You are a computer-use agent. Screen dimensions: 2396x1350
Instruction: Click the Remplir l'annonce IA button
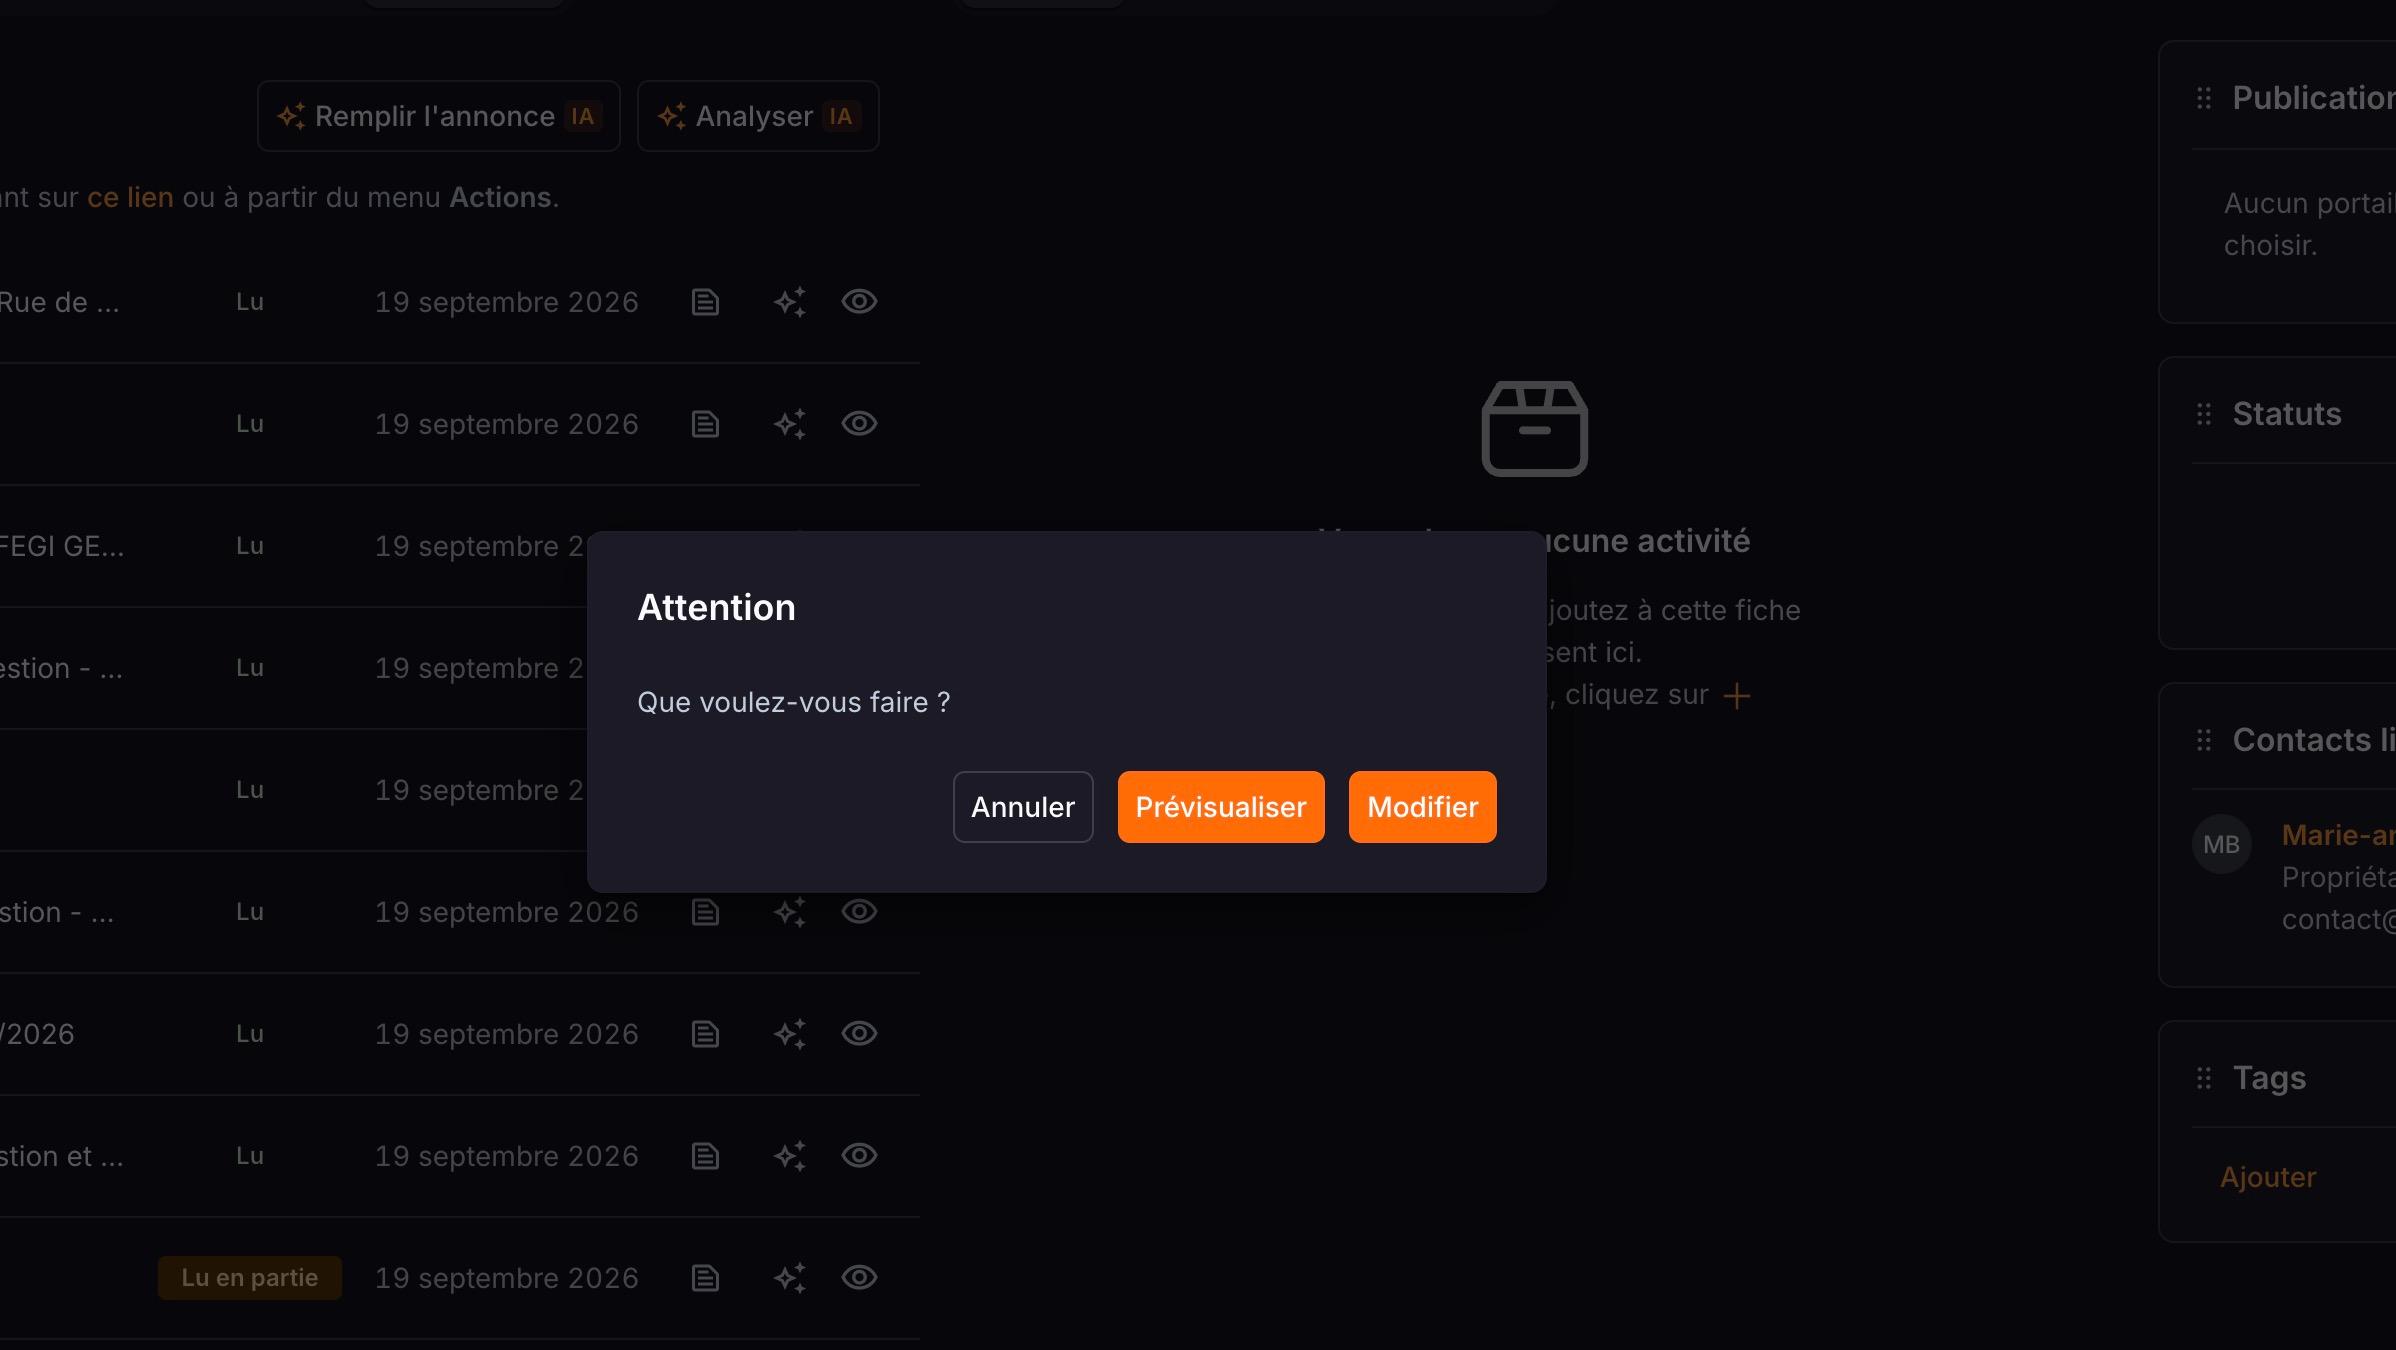(x=439, y=116)
